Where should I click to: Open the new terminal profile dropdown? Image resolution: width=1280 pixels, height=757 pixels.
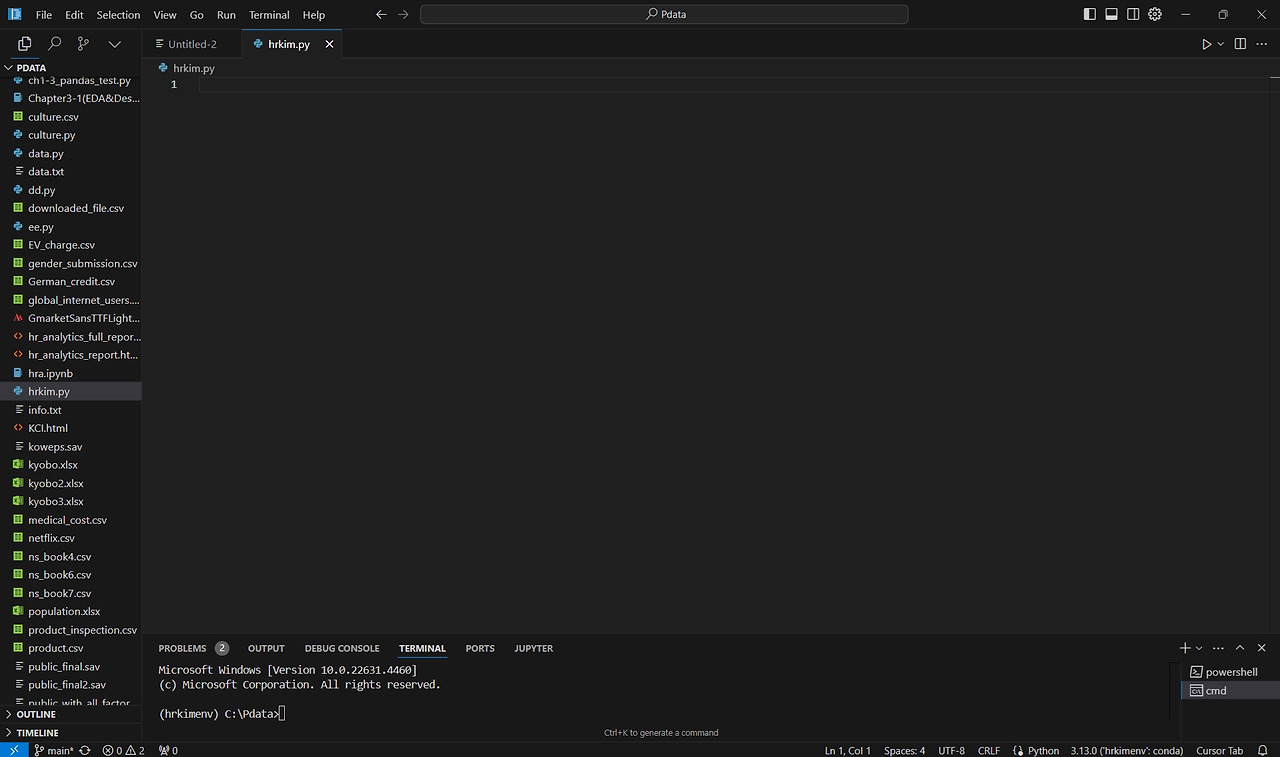[x=1199, y=648]
